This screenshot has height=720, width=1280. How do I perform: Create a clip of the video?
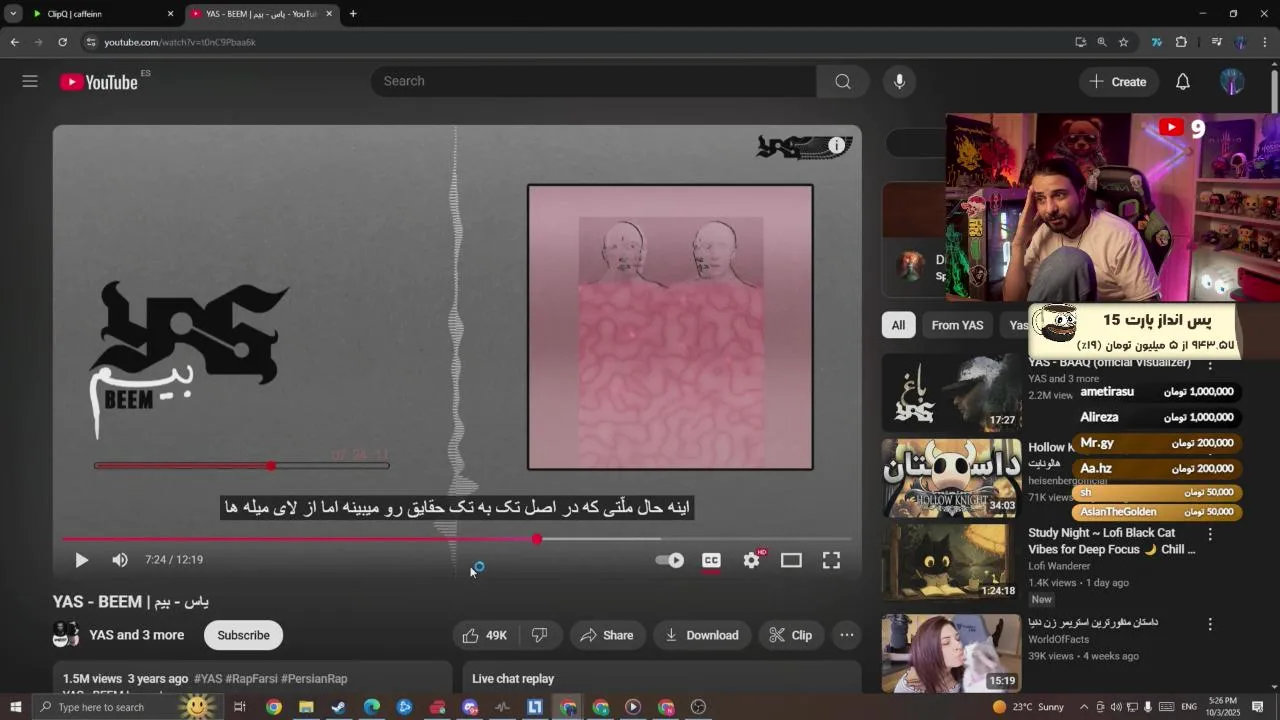coord(791,635)
